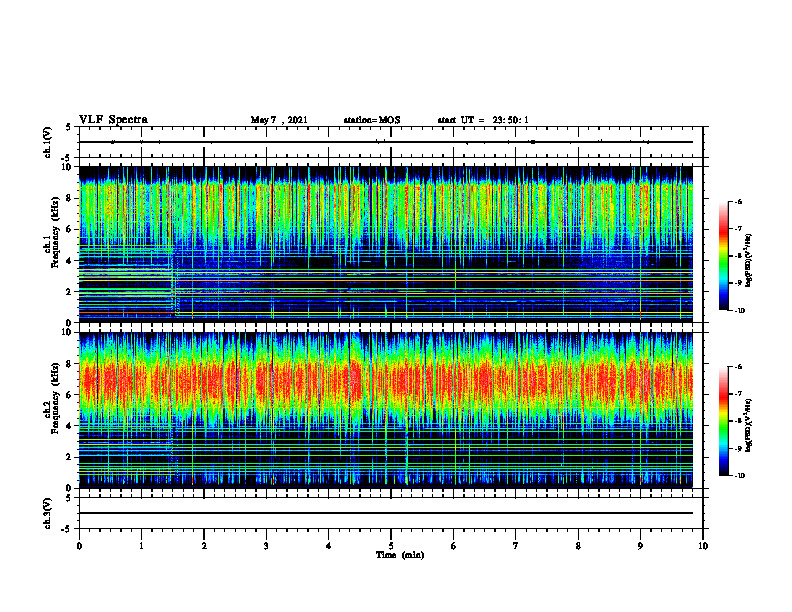
Task: Click the "4" label on the time axis
Action: 329,546
